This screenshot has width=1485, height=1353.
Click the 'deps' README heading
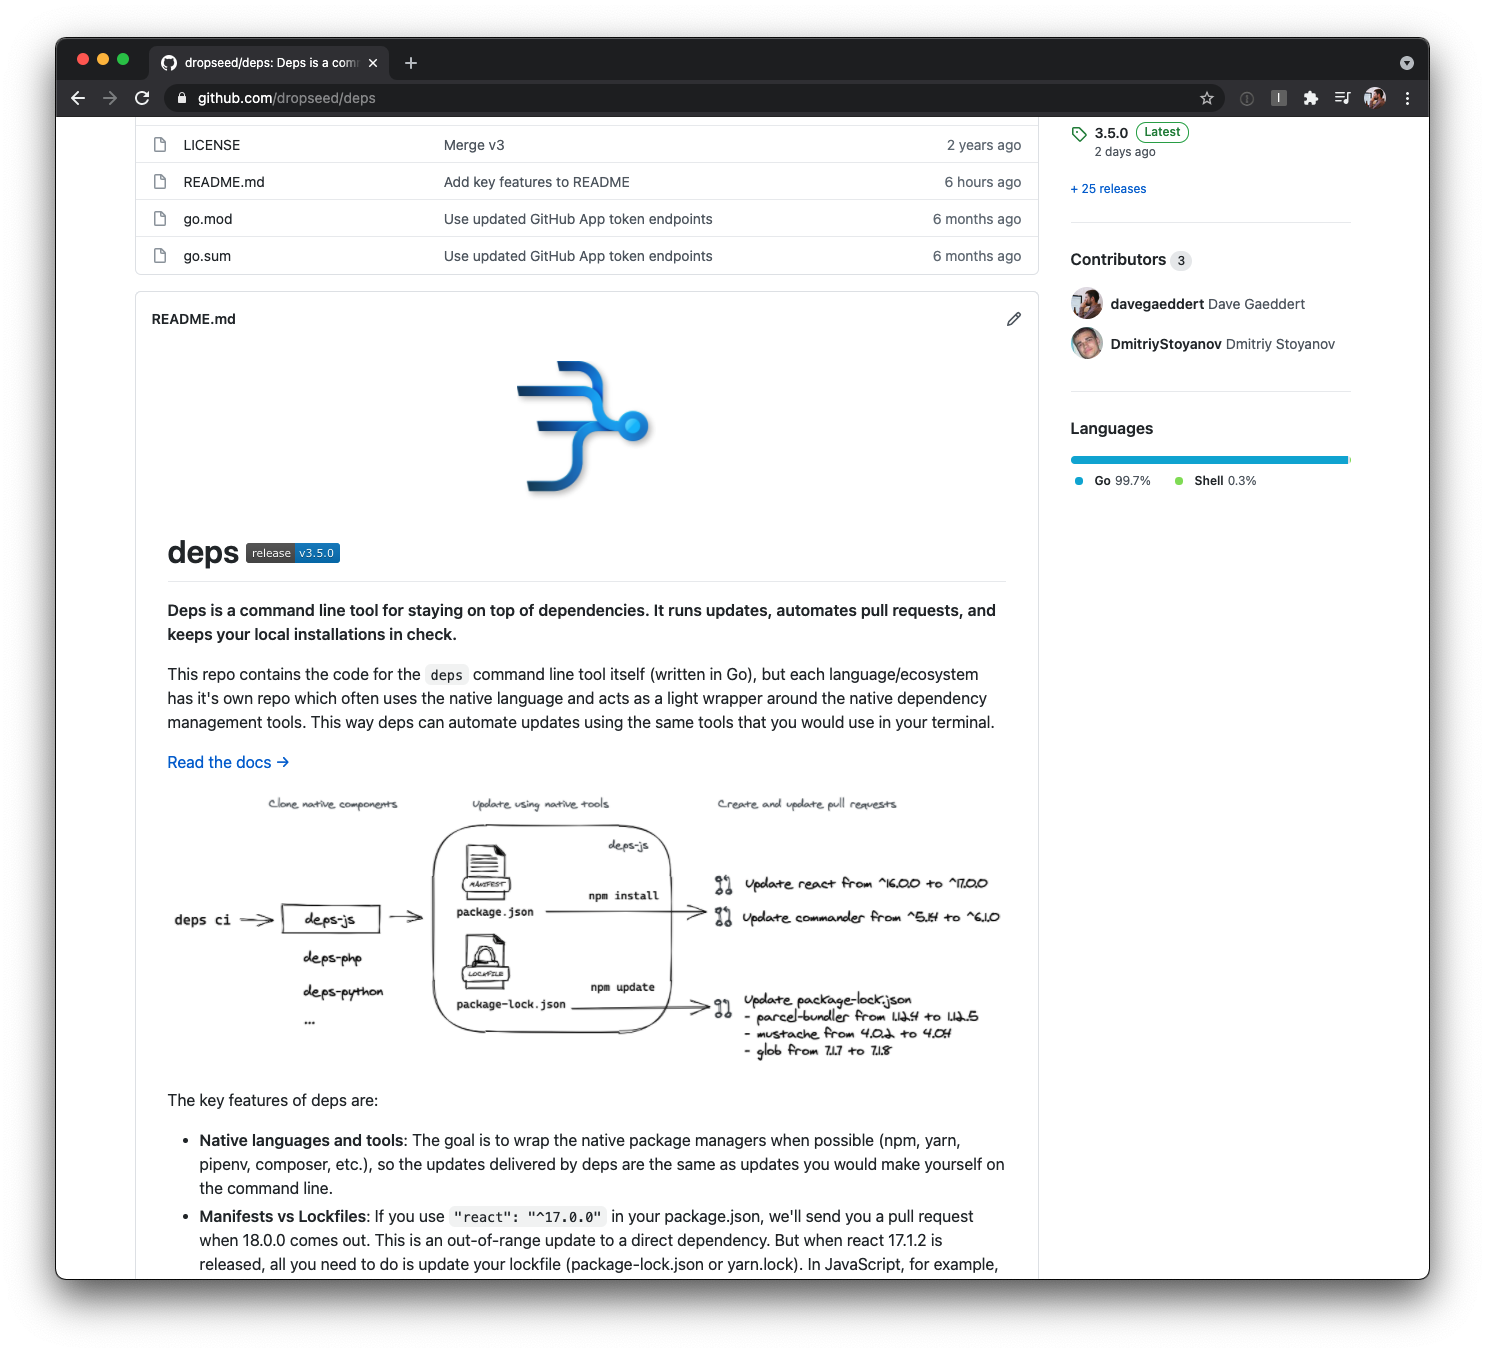click(x=203, y=552)
